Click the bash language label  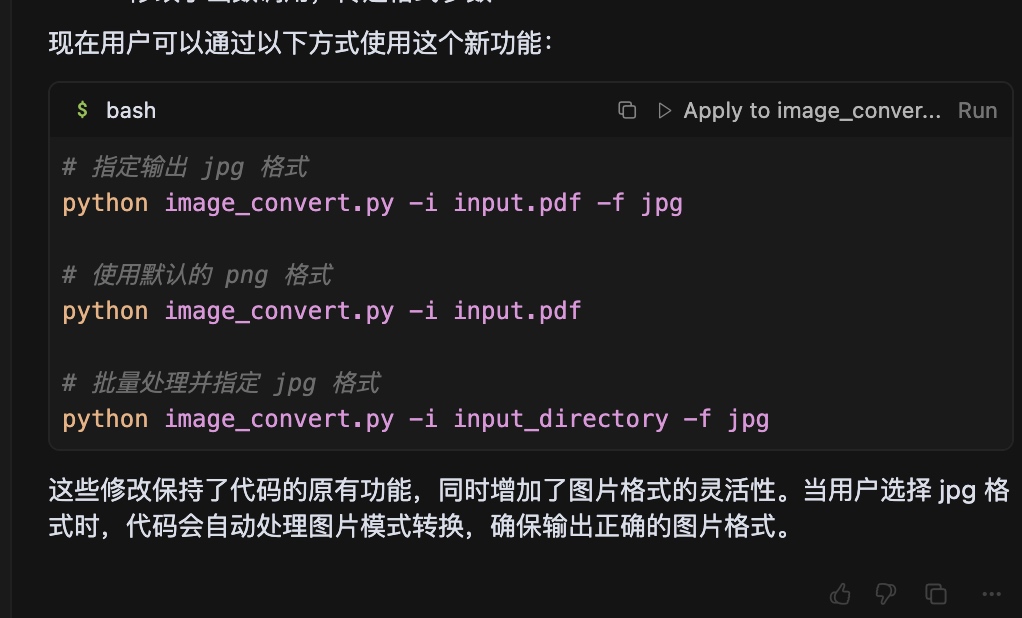(131, 110)
